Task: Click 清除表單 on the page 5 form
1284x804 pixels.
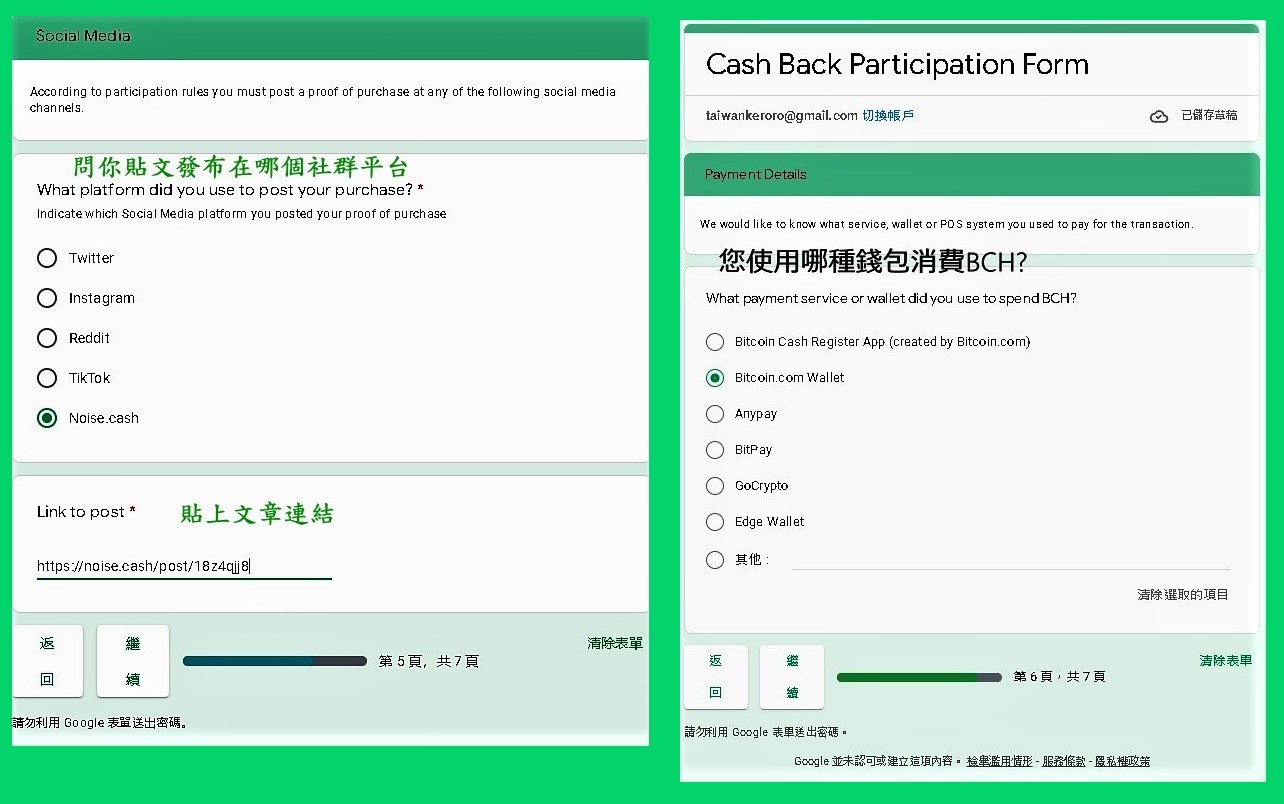Action: click(615, 643)
